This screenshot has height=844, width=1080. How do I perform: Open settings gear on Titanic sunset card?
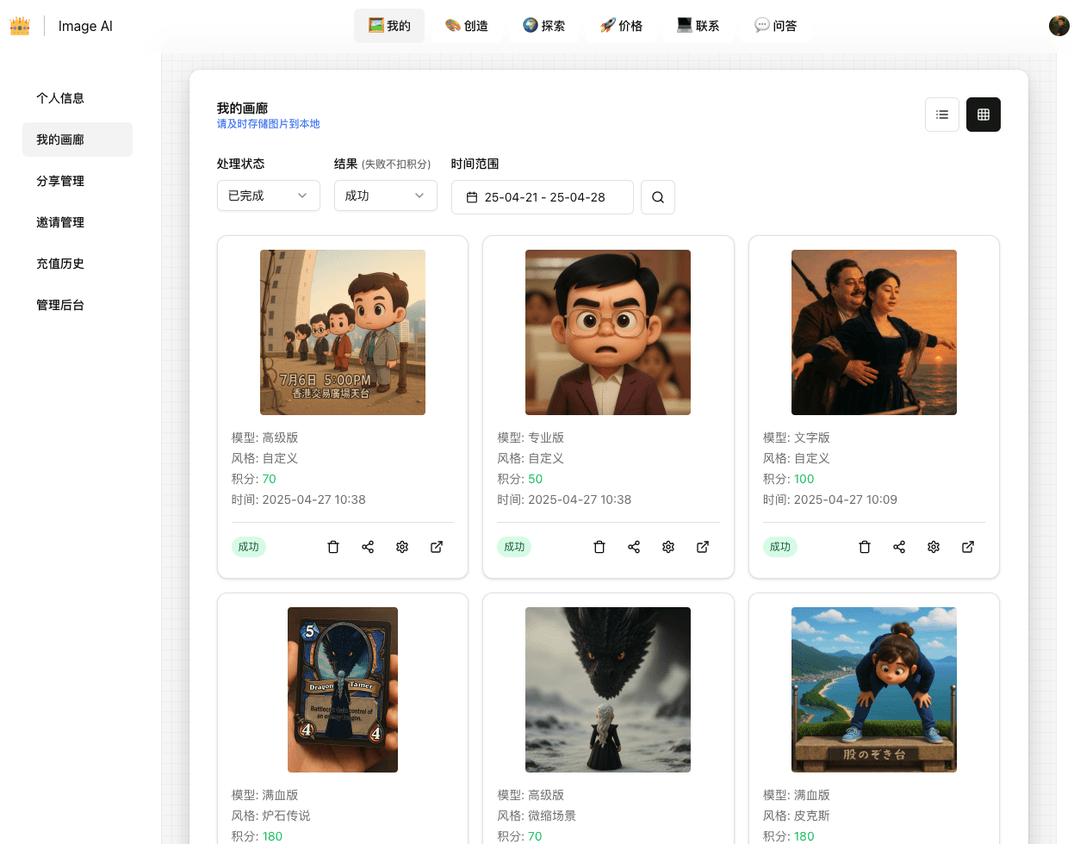coord(933,547)
